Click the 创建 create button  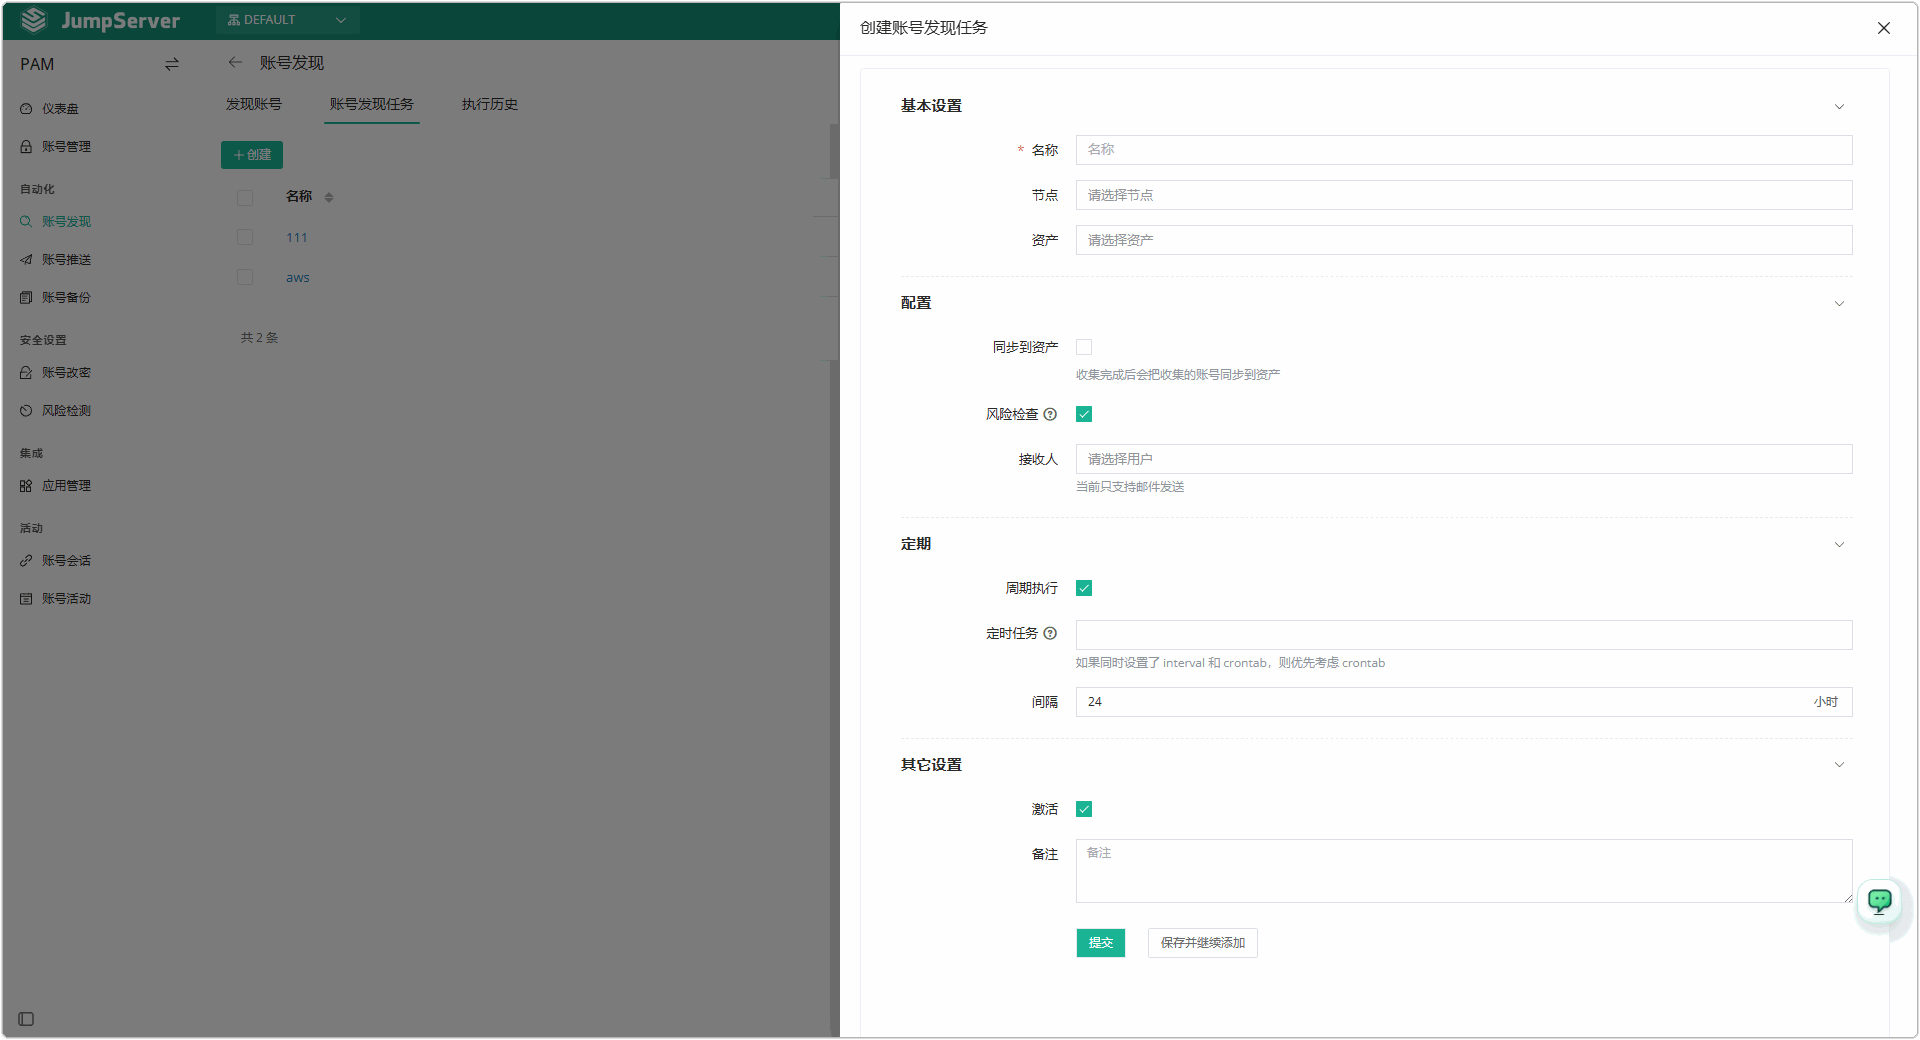252,155
